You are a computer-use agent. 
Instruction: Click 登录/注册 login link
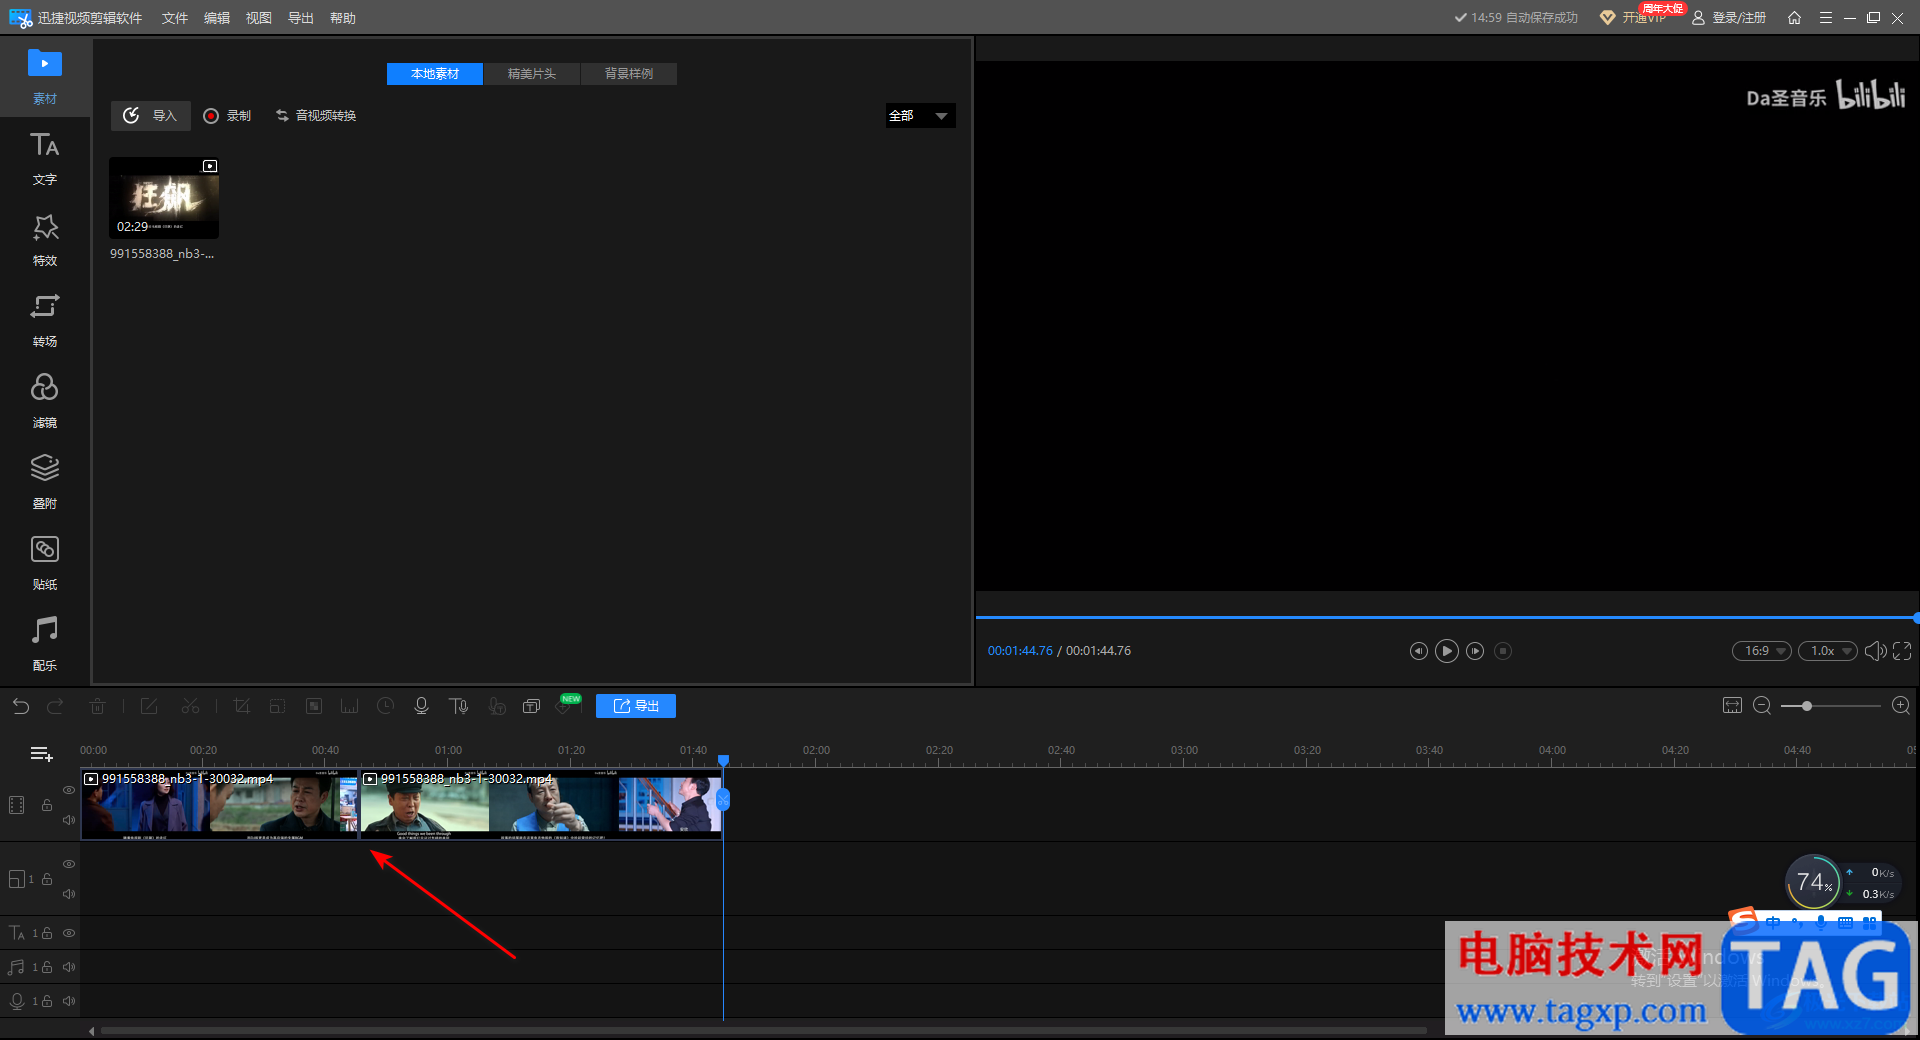[x=1729, y=18]
